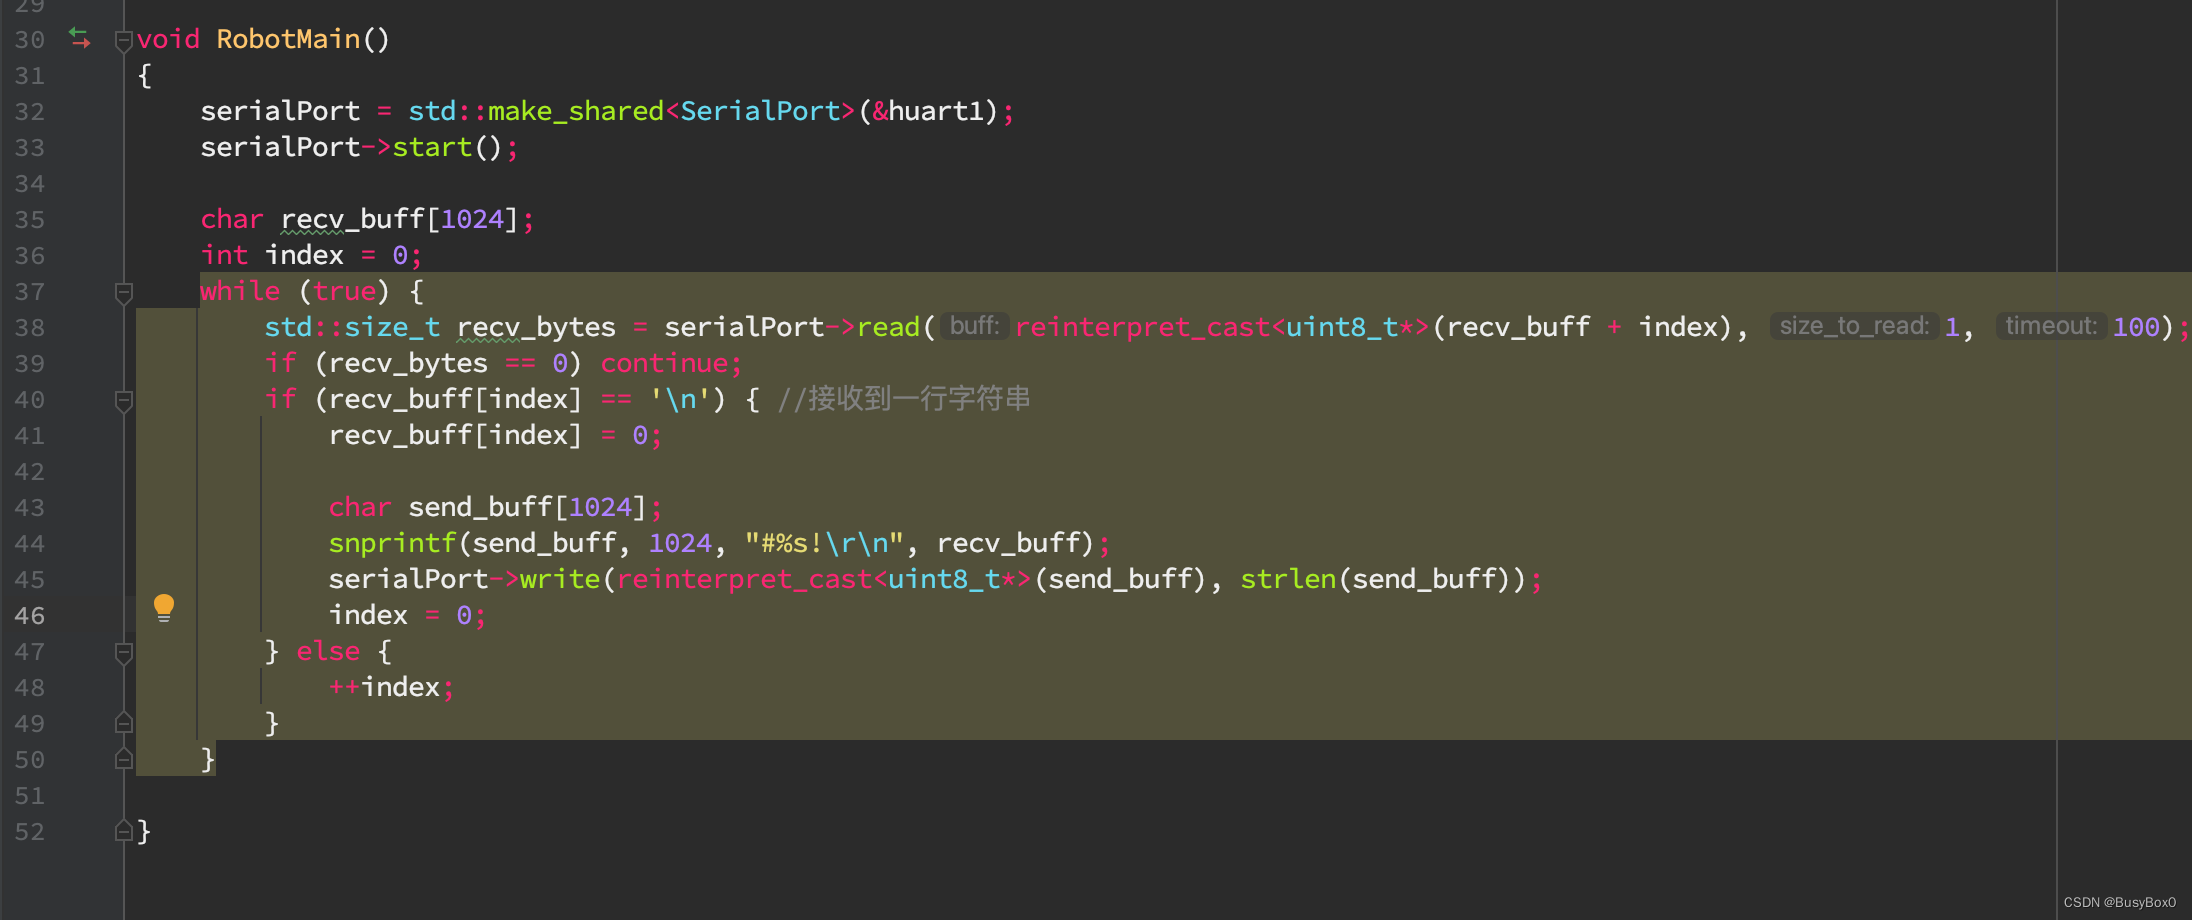The width and height of the screenshot is (2192, 920).
Task: Collapse the RobotMain function fold on line 30
Action: coord(123,41)
